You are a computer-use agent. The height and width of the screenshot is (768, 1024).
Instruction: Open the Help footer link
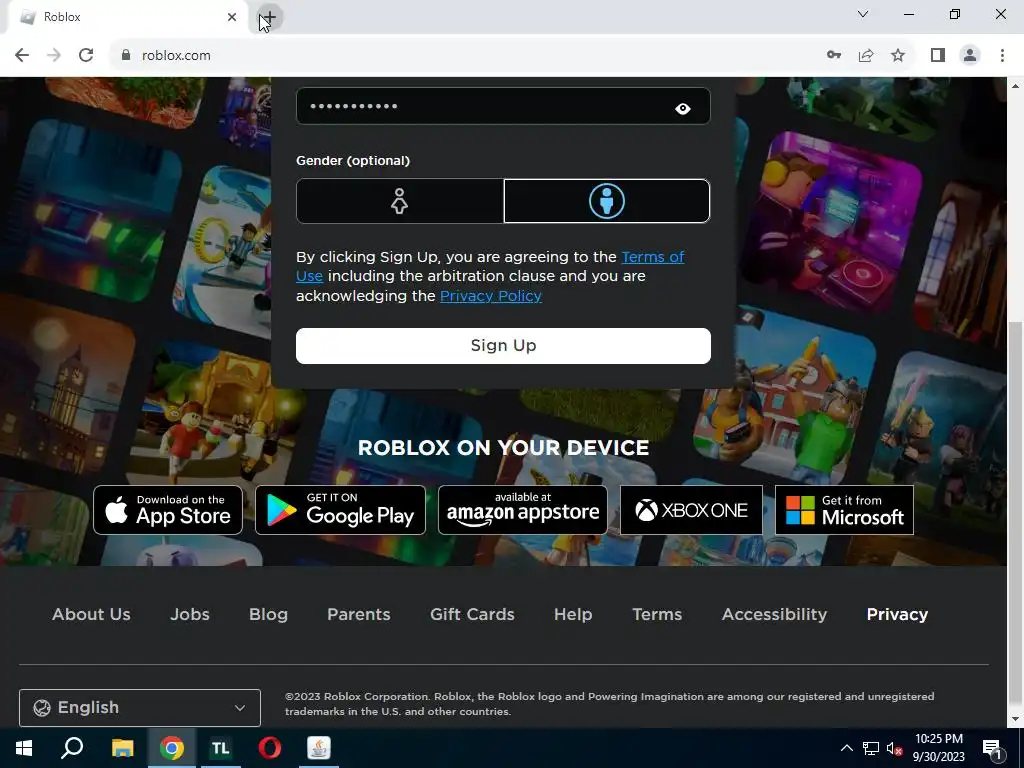[573, 614]
